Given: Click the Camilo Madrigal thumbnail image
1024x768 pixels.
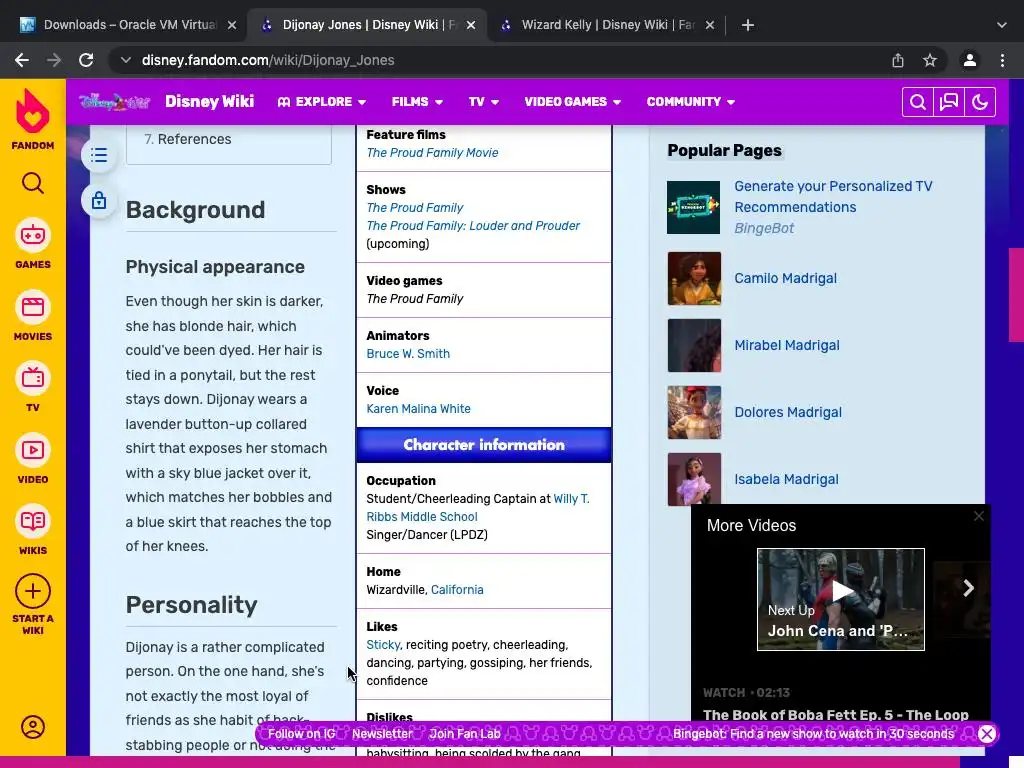Looking at the screenshot, I should tap(694, 278).
